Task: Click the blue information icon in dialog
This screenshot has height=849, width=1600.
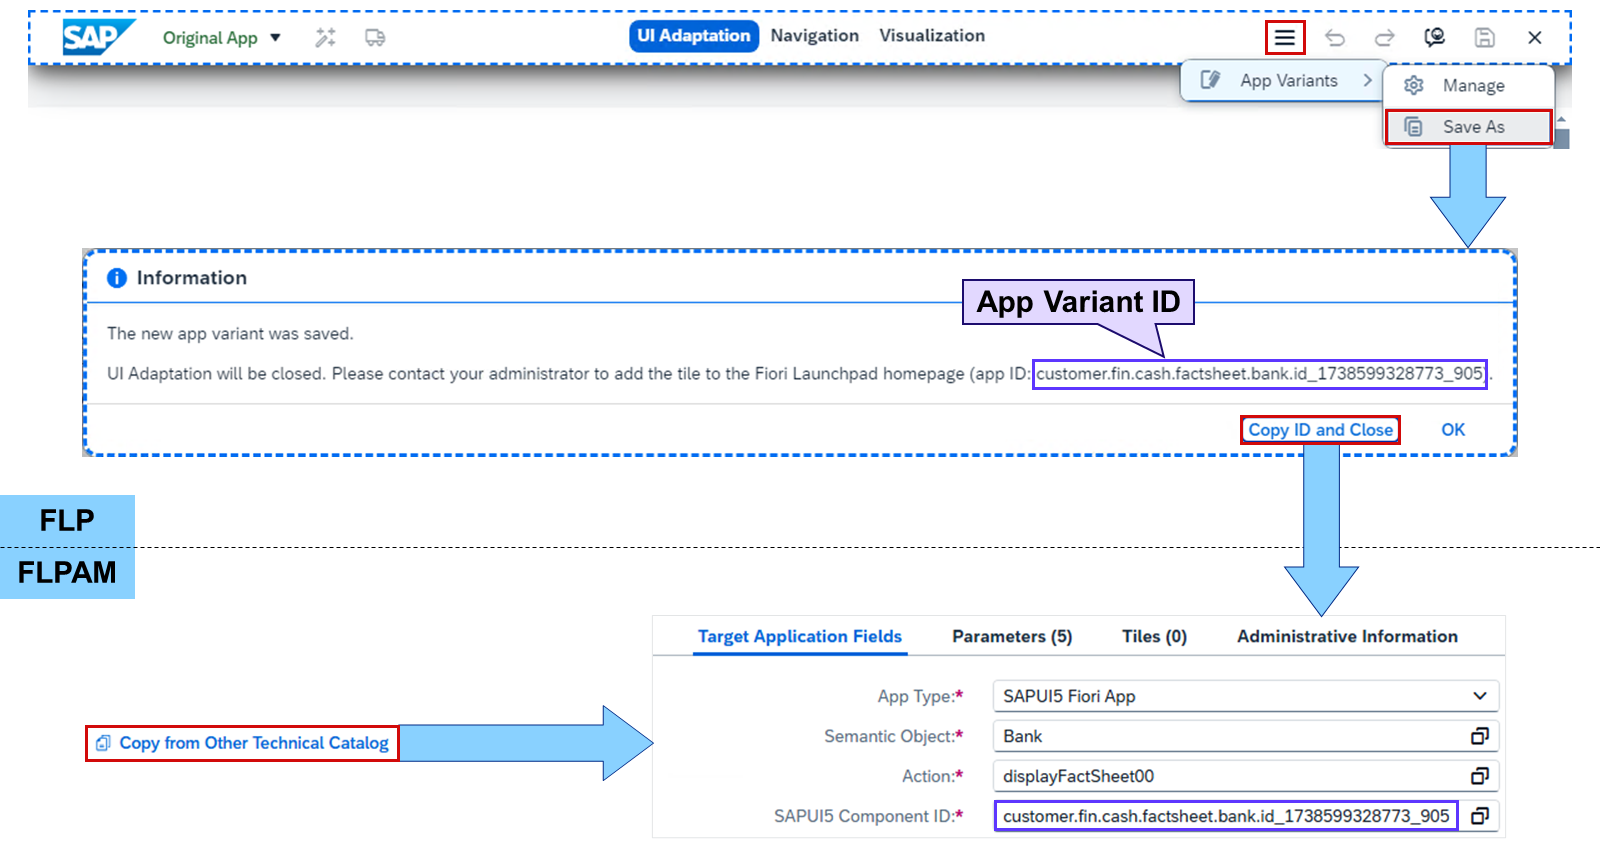Action: [x=117, y=278]
